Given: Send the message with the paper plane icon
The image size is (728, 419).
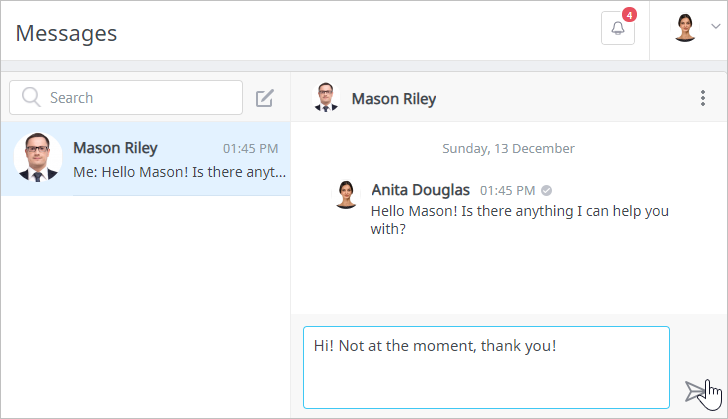Looking at the screenshot, I should 695,391.
